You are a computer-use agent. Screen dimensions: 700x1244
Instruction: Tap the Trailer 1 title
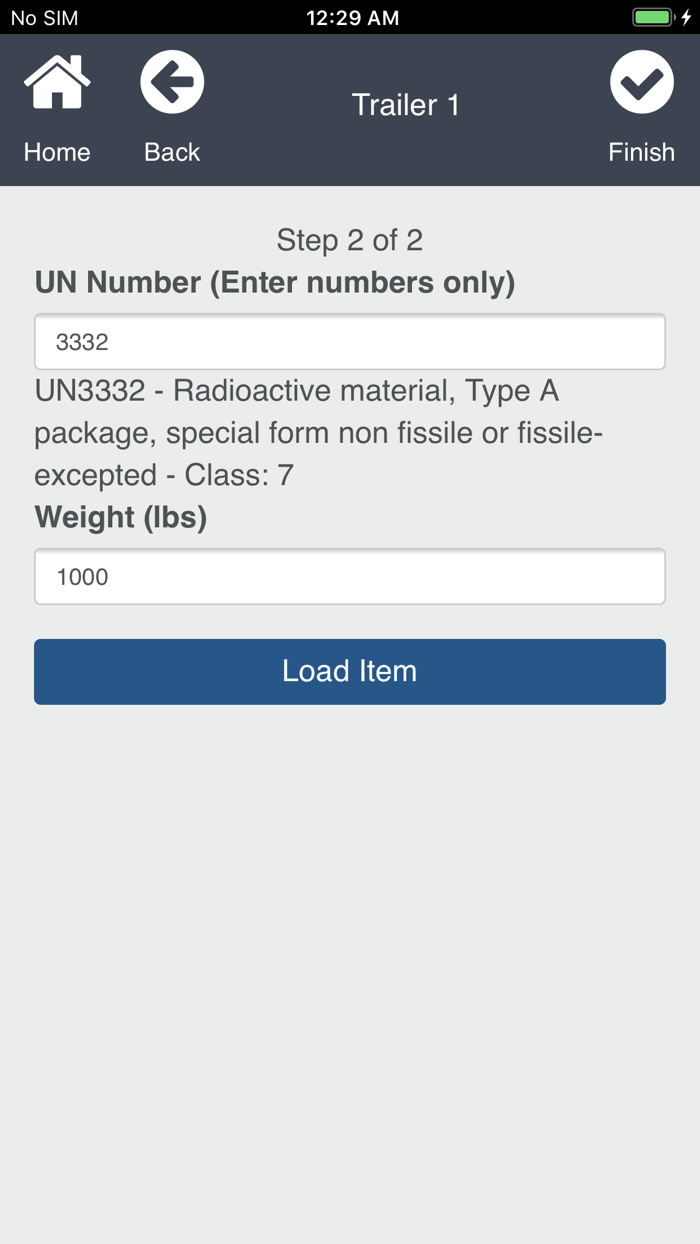point(404,104)
